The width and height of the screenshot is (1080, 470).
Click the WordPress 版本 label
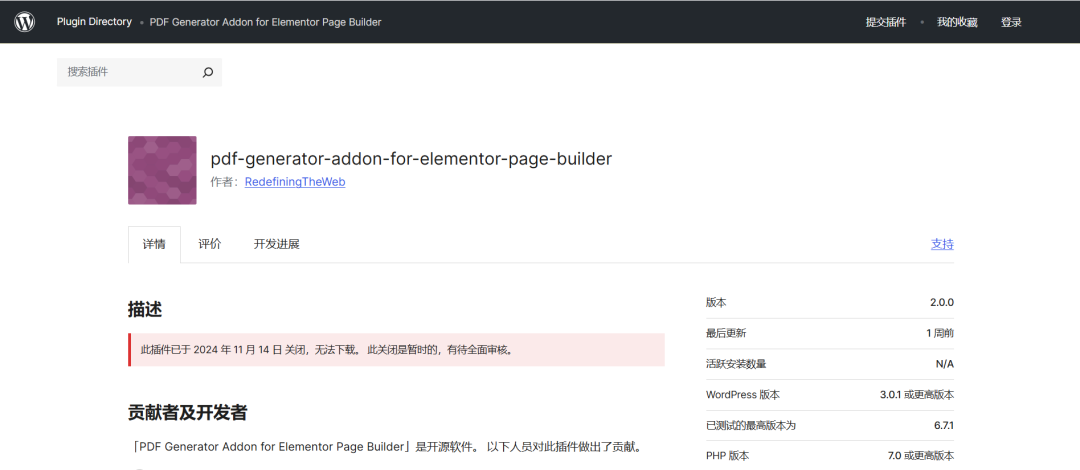coord(743,395)
